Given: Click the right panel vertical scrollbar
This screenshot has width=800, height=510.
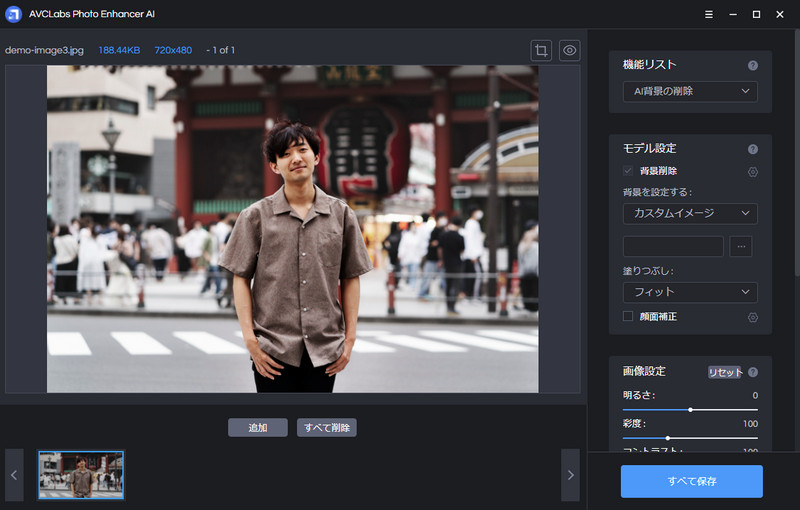Looking at the screenshot, I should [797, 153].
